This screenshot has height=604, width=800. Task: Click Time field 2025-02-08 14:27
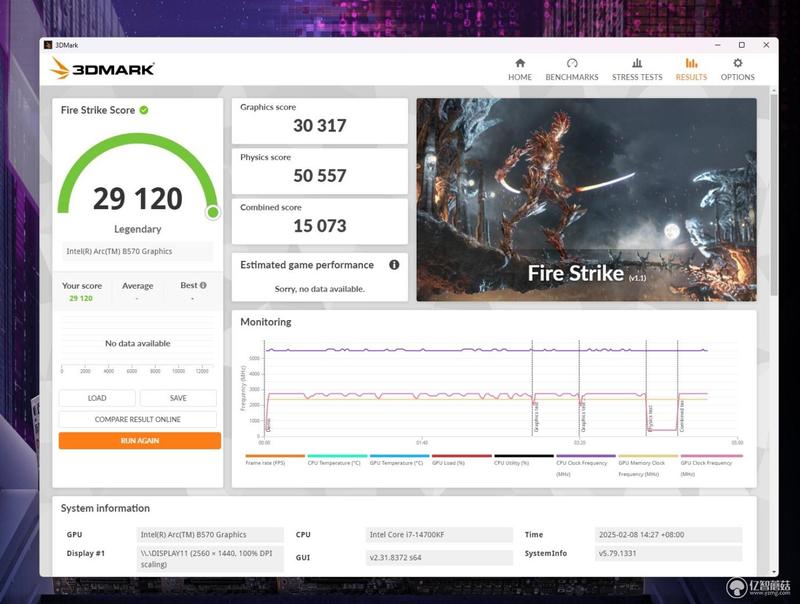tap(668, 535)
